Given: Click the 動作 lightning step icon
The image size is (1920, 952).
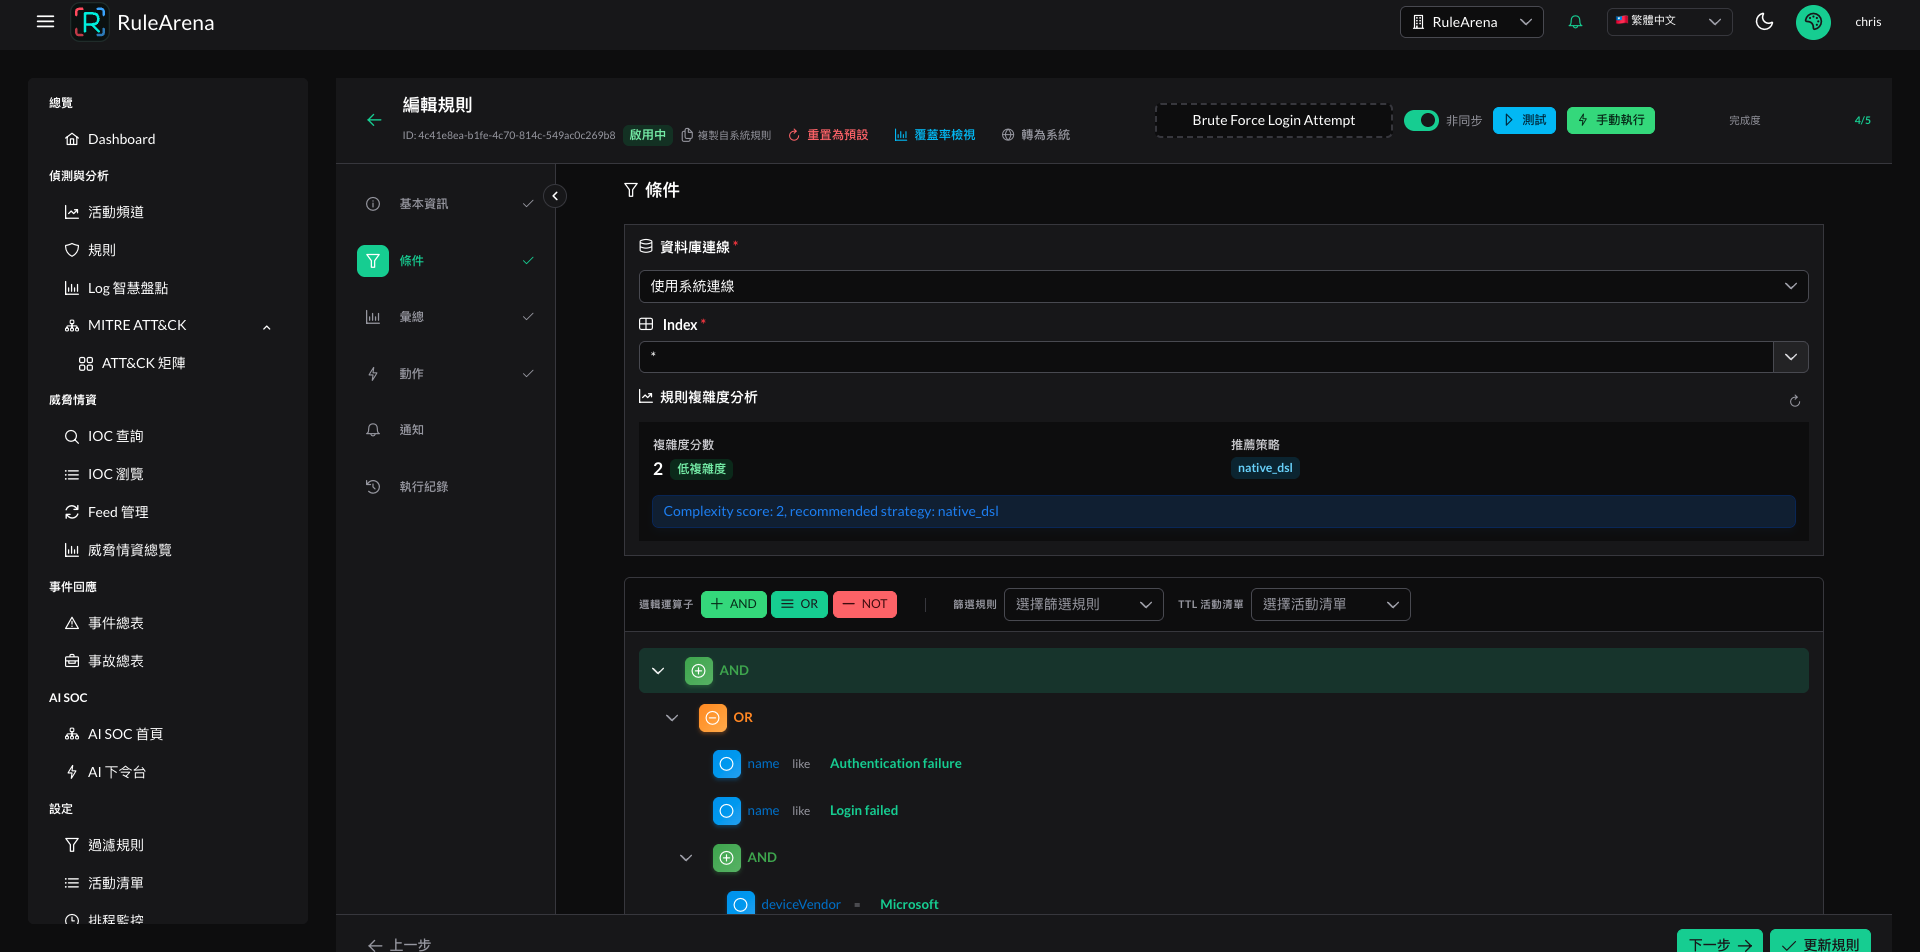Looking at the screenshot, I should (x=373, y=374).
